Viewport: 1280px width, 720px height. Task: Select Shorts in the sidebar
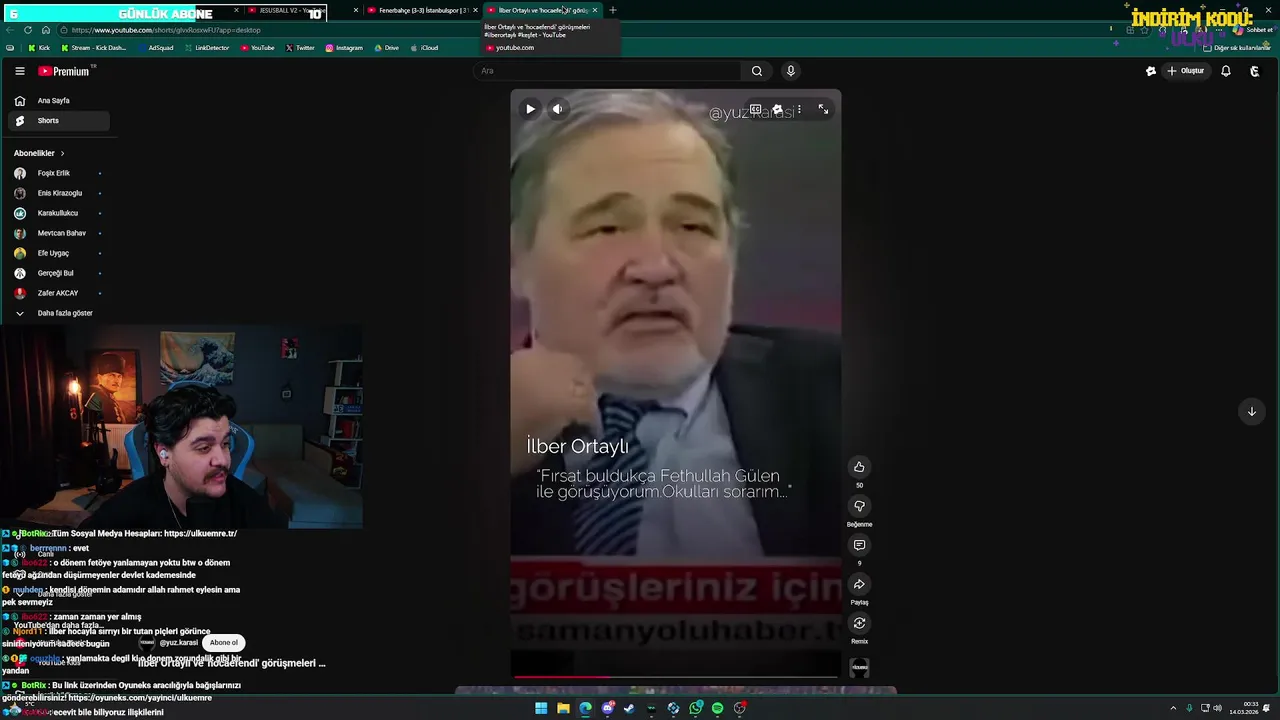click(59, 121)
